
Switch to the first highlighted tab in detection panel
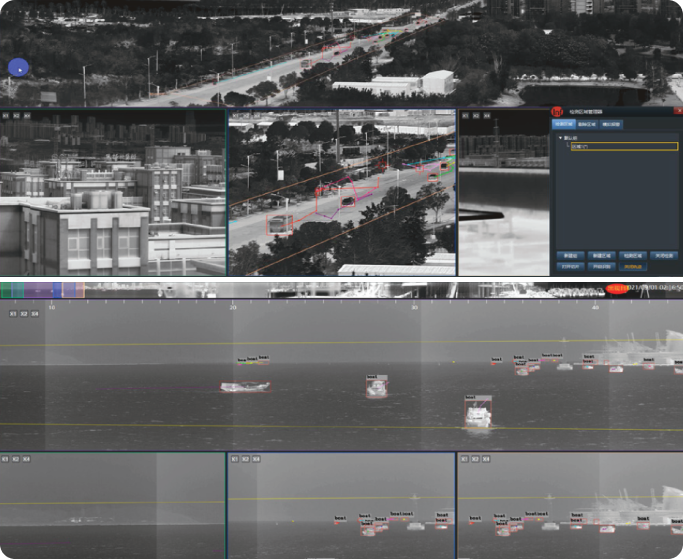[x=564, y=125]
